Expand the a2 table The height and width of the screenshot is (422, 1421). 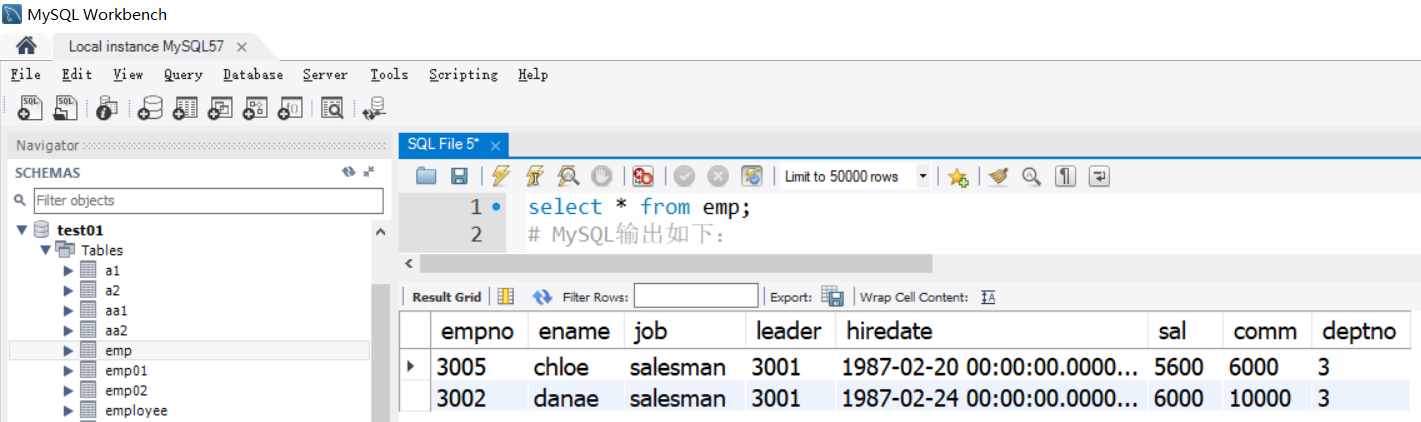coord(68,290)
